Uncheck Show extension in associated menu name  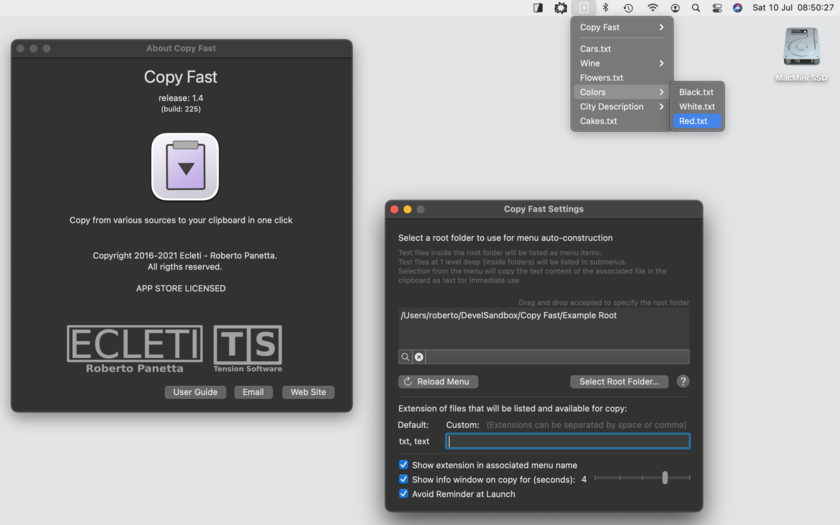click(404, 465)
